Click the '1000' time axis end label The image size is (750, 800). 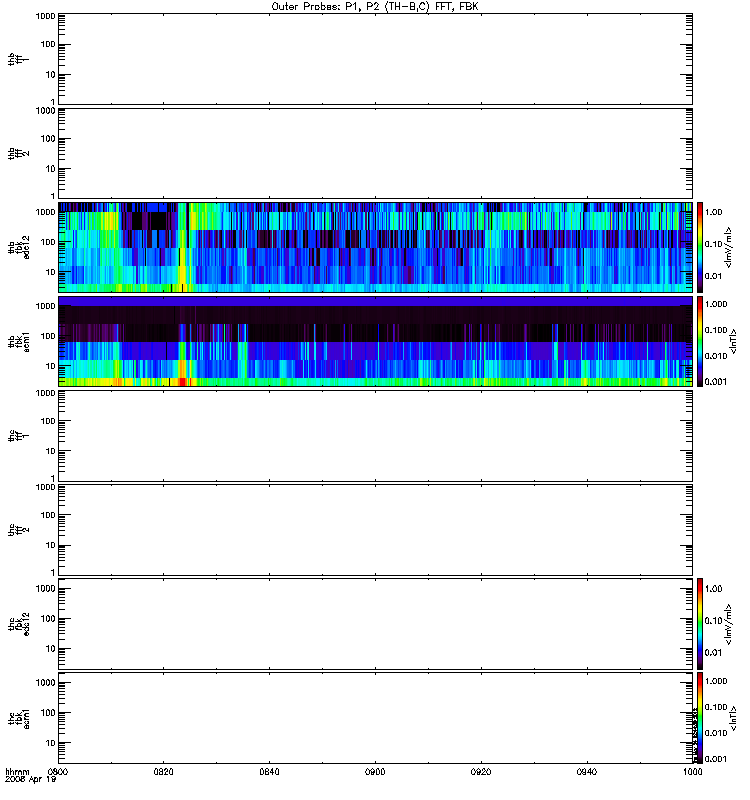click(692, 772)
